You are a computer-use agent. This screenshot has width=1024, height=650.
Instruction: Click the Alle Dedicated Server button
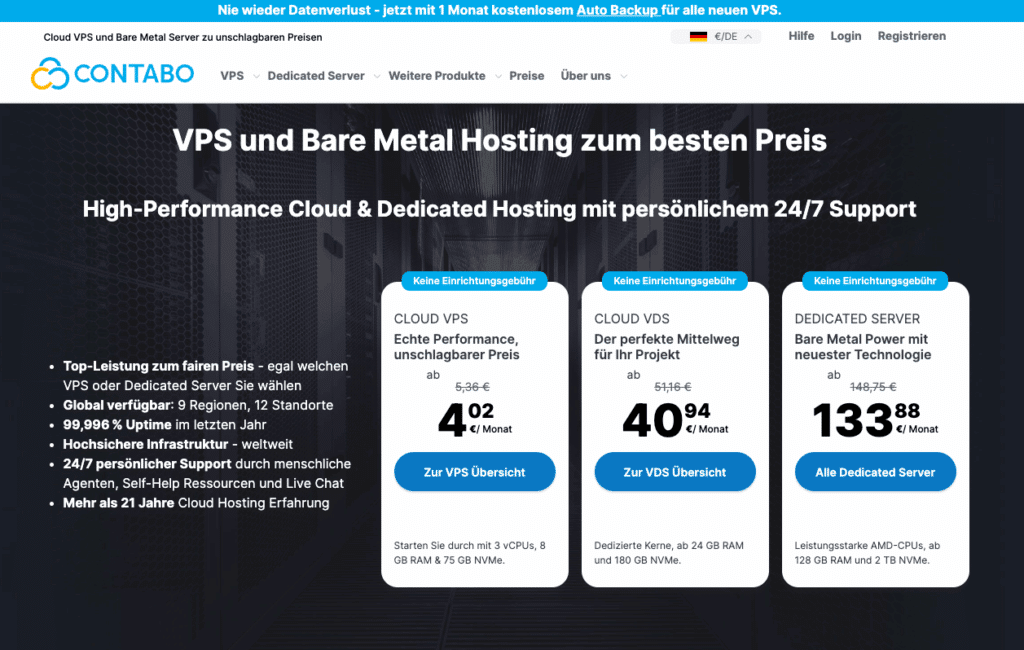click(x=875, y=472)
